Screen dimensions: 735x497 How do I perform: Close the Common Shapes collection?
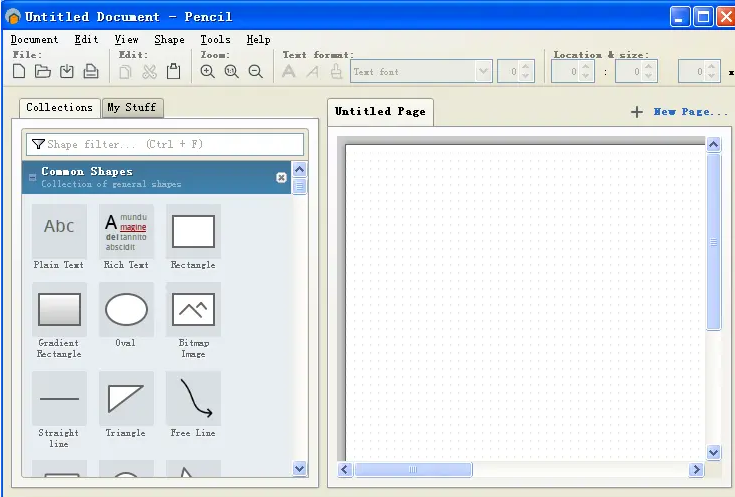[x=281, y=177]
